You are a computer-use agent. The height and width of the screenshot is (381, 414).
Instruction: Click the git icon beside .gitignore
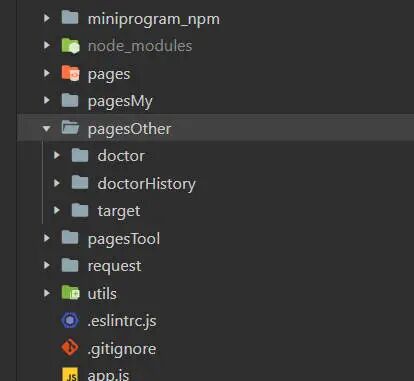click(70, 348)
